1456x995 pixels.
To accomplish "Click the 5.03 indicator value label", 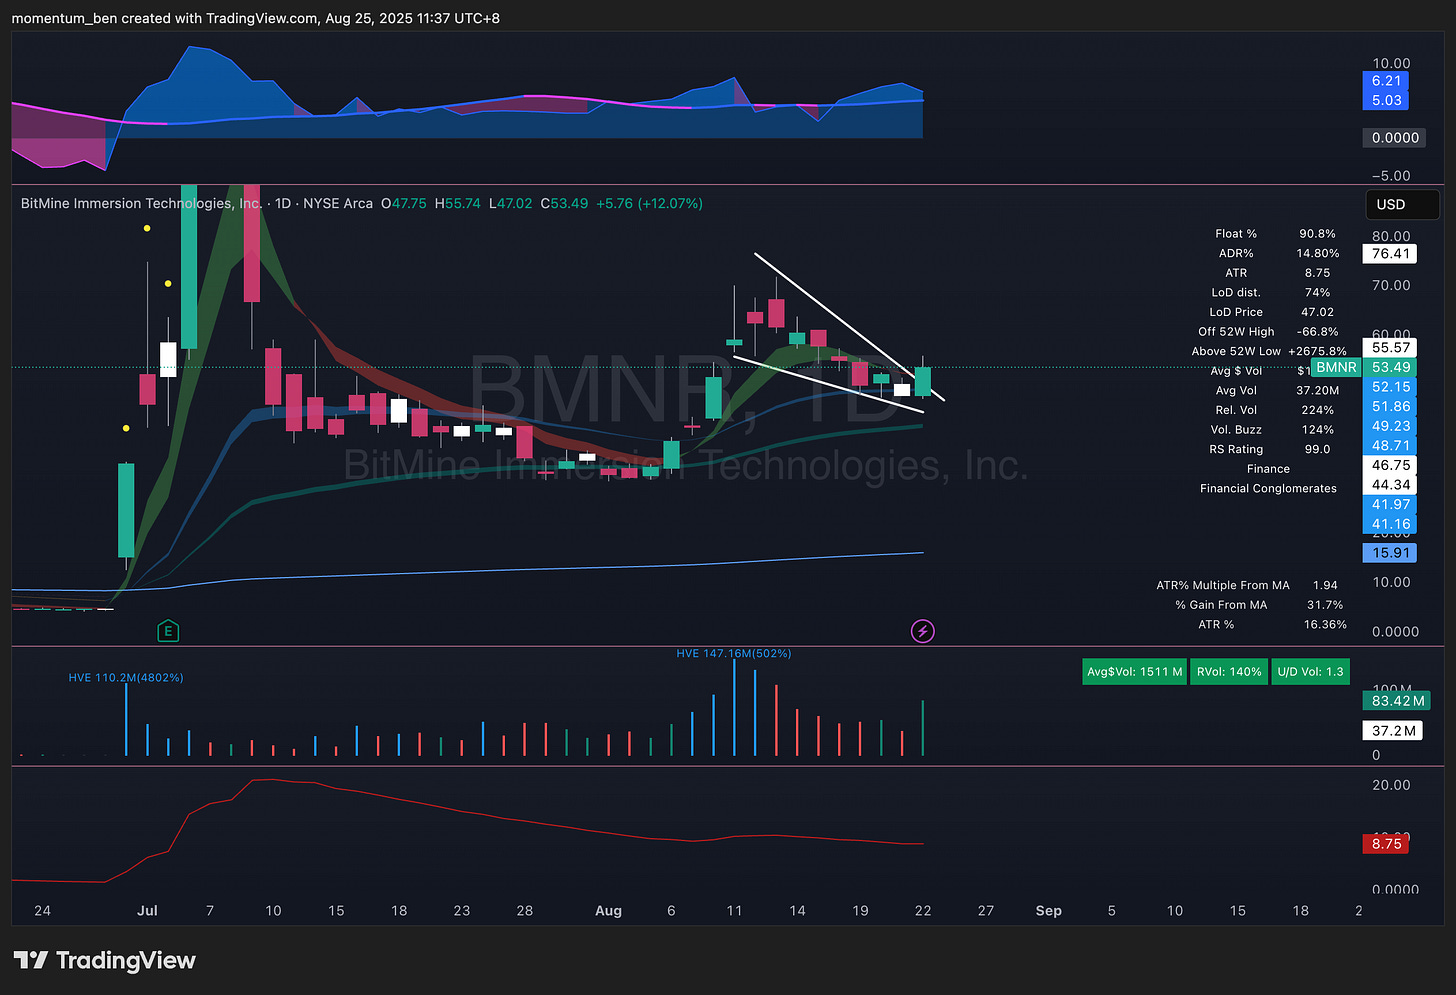I will pyautogui.click(x=1386, y=100).
